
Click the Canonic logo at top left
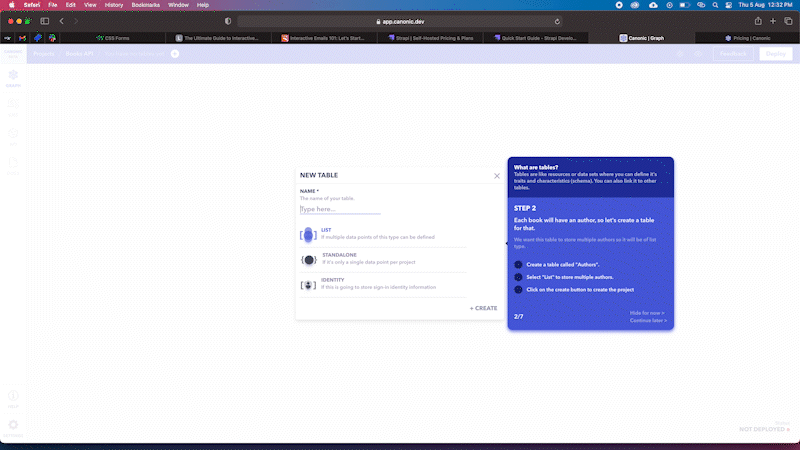[13, 54]
